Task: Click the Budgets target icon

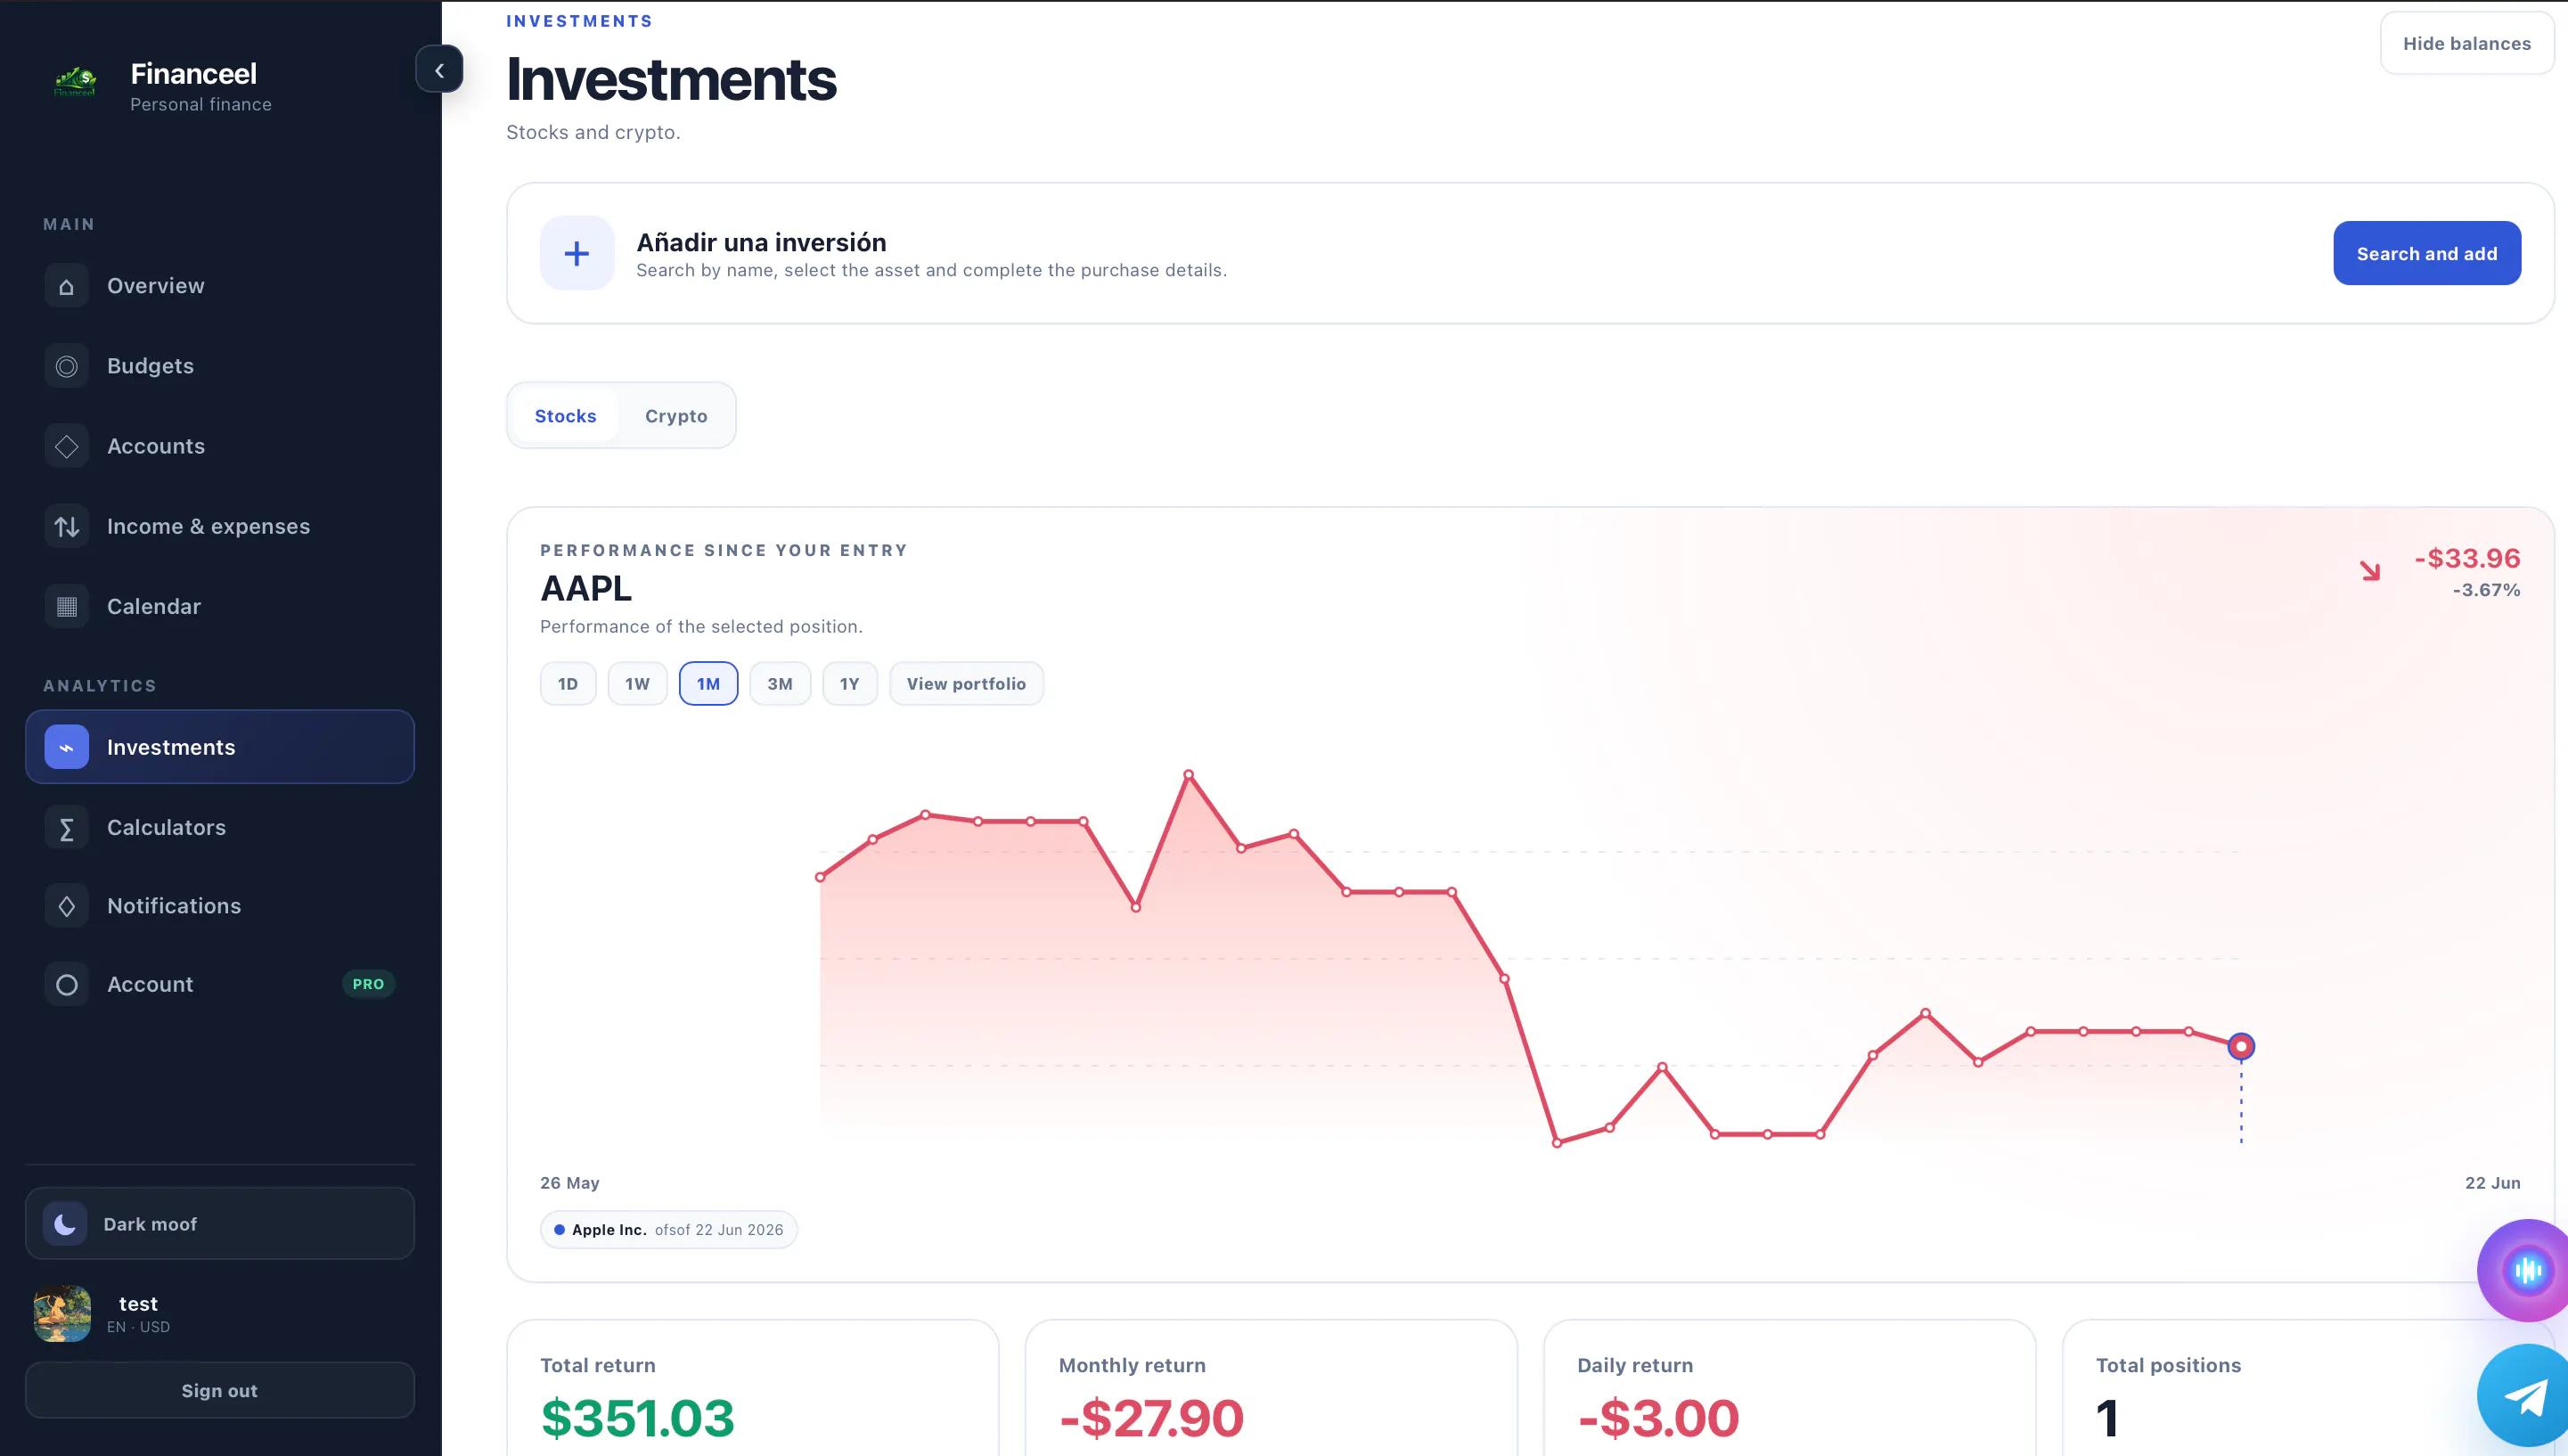Action: [66, 367]
